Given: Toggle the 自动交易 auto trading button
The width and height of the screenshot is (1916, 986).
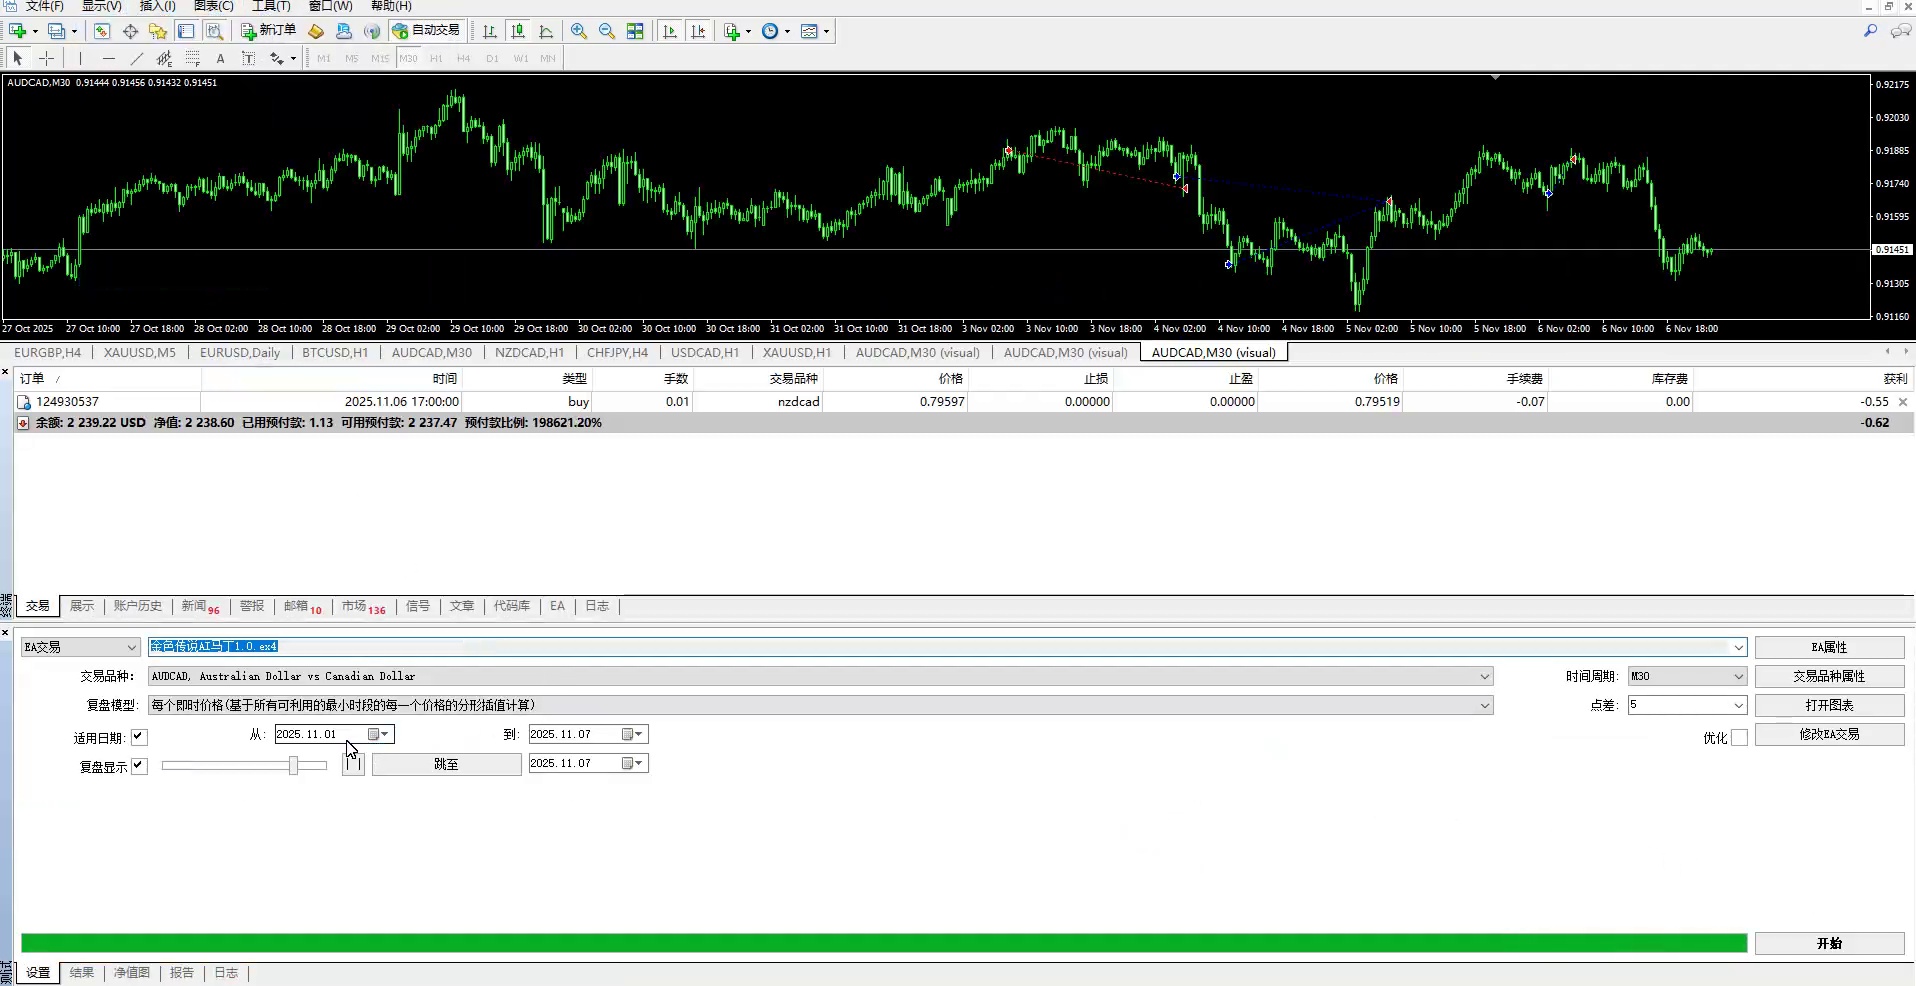Looking at the screenshot, I should pos(427,31).
